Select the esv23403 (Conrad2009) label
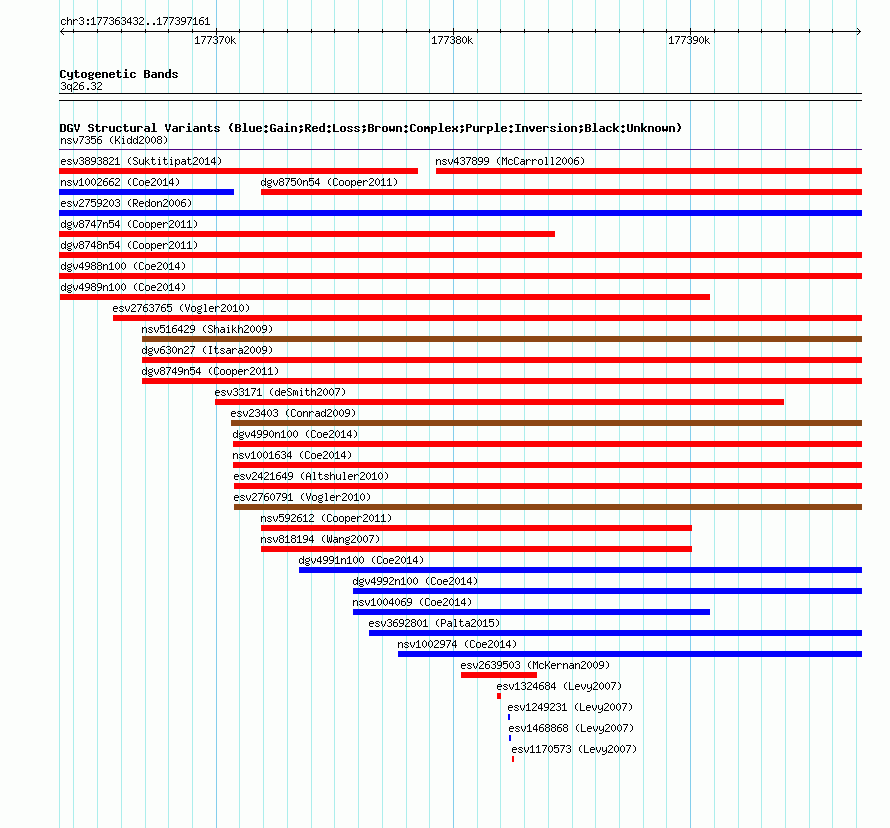890x828 pixels. click(293, 413)
